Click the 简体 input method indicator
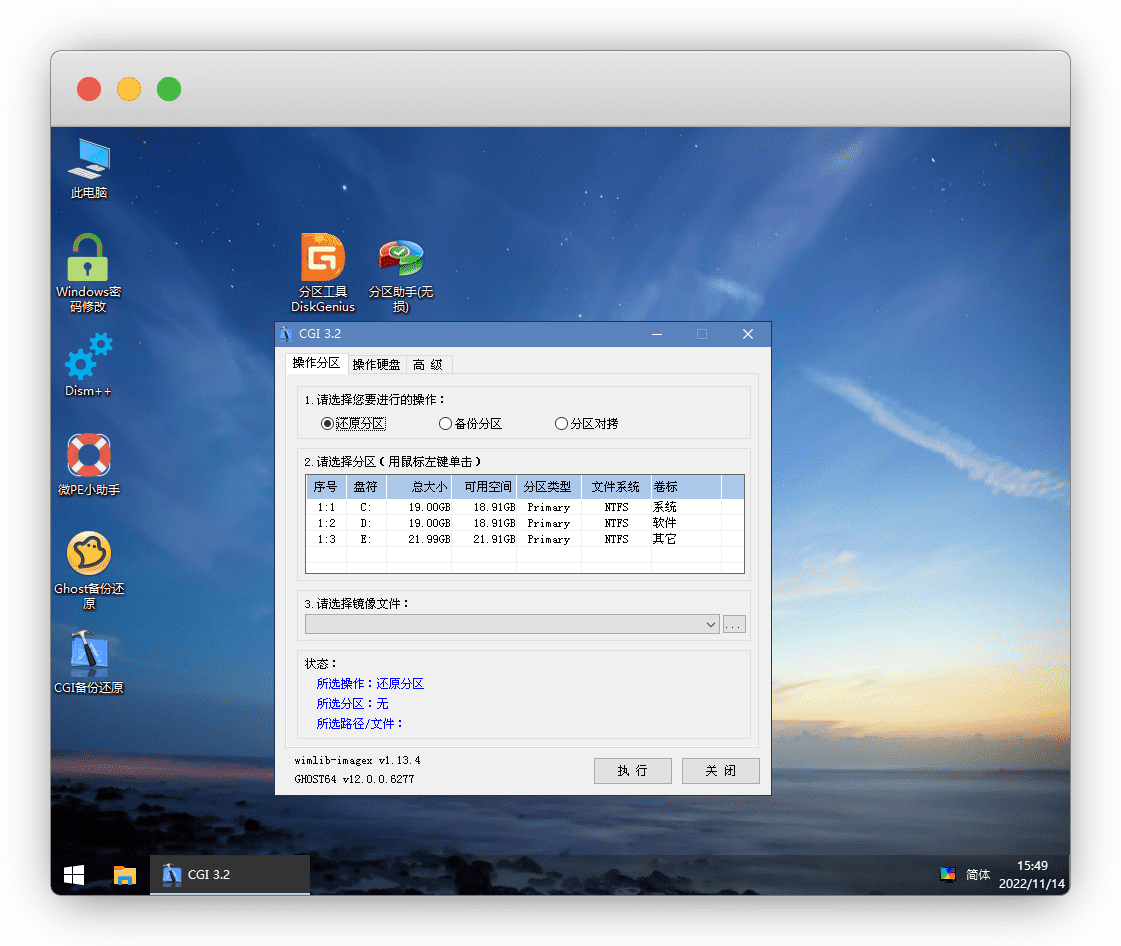 pyautogui.click(x=977, y=875)
